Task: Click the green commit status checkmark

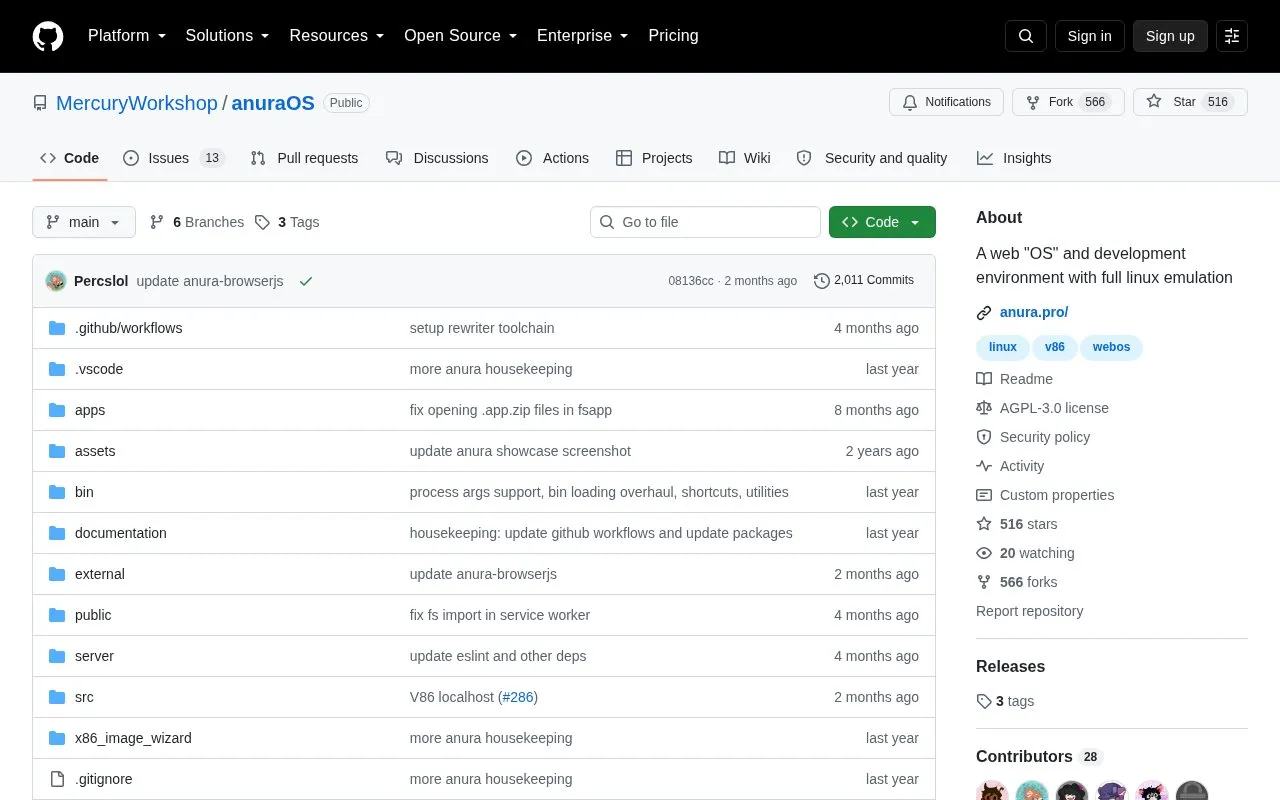Action: (306, 281)
